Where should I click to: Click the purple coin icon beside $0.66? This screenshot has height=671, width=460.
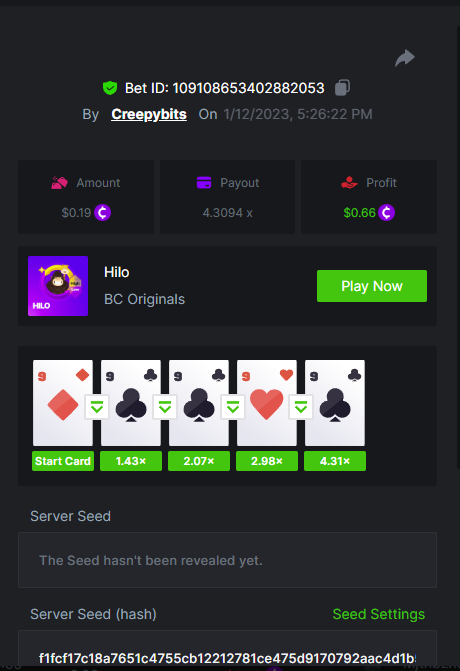(386, 212)
